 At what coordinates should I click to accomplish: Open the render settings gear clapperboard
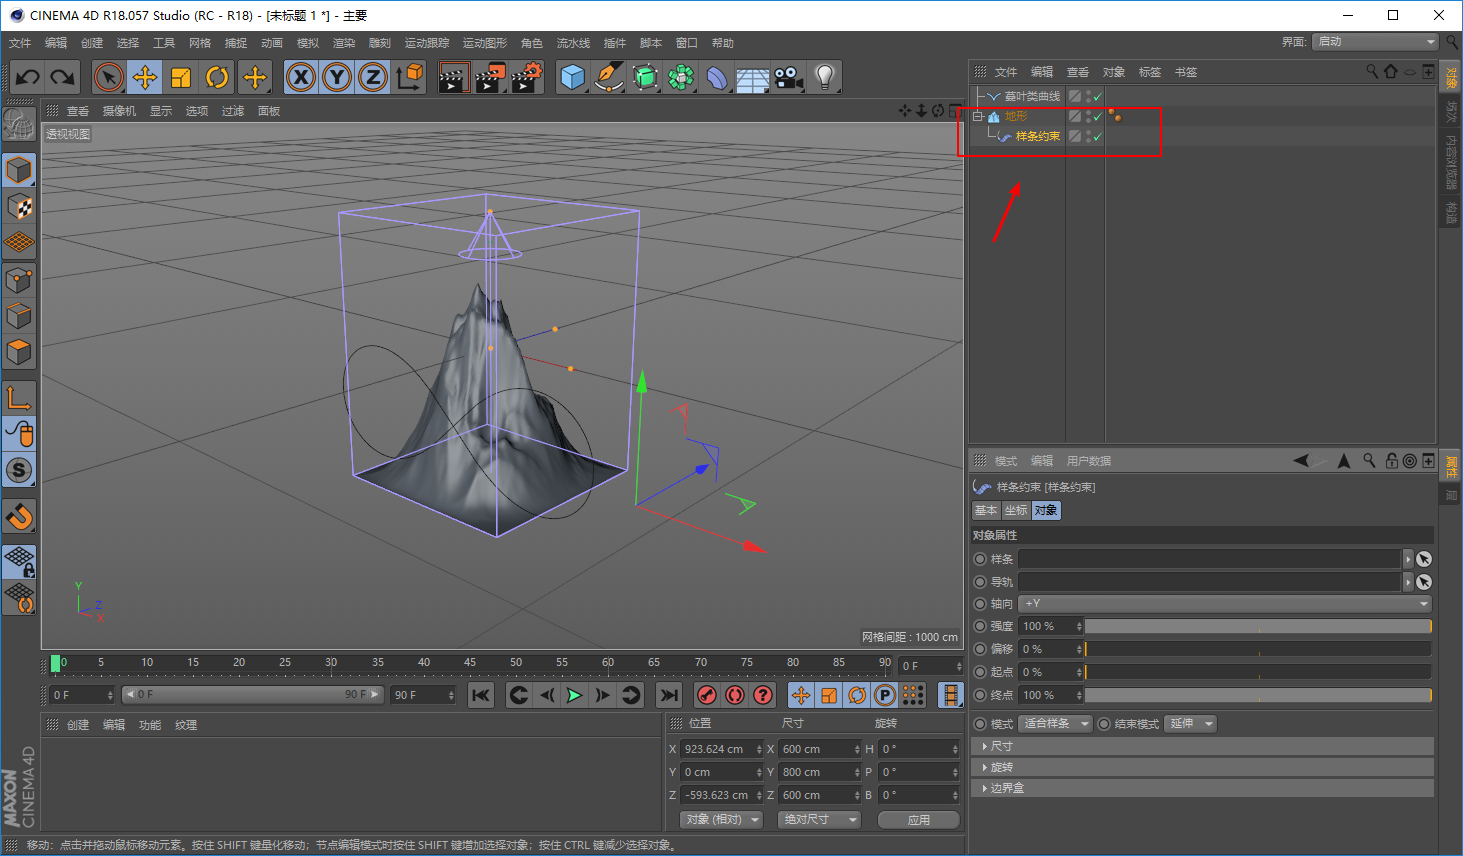pos(526,77)
